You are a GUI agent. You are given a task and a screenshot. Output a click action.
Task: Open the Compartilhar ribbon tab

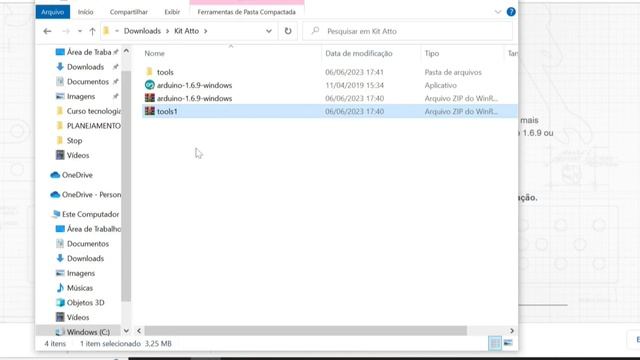[x=129, y=12]
